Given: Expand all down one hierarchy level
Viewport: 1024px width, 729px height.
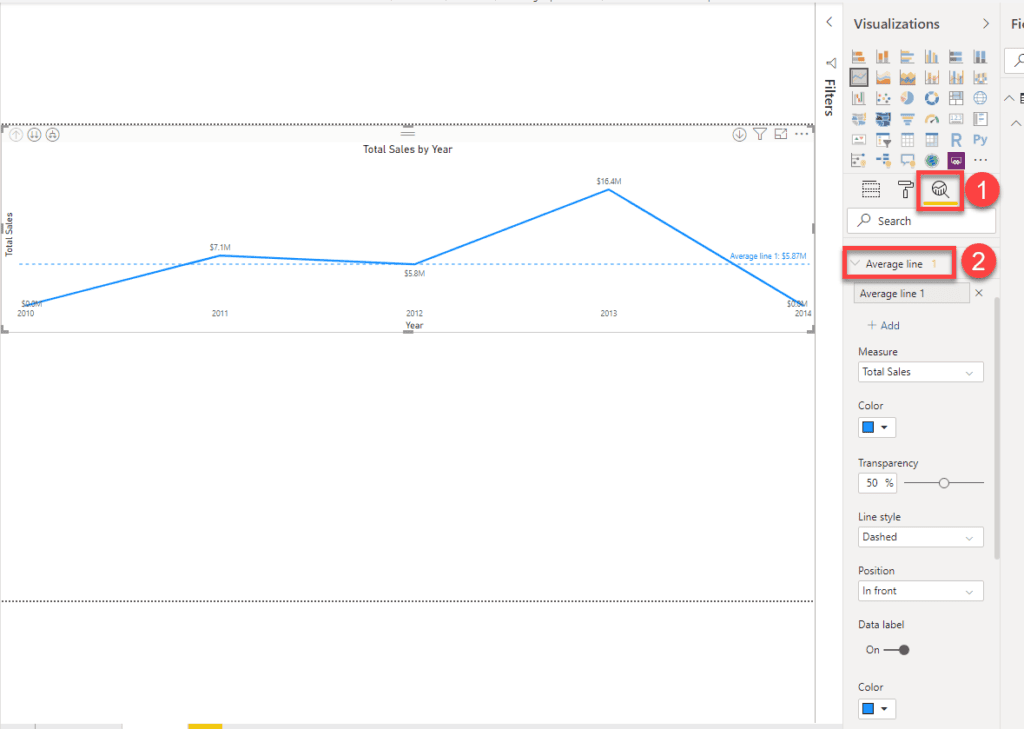Looking at the screenshot, I should tap(53, 135).
